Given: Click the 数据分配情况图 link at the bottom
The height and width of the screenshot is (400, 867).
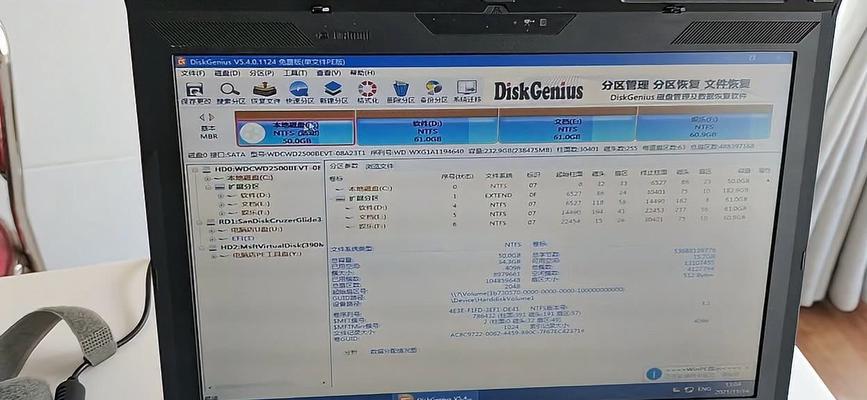Looking at the screenshot, I should click(x=393, y=350).
